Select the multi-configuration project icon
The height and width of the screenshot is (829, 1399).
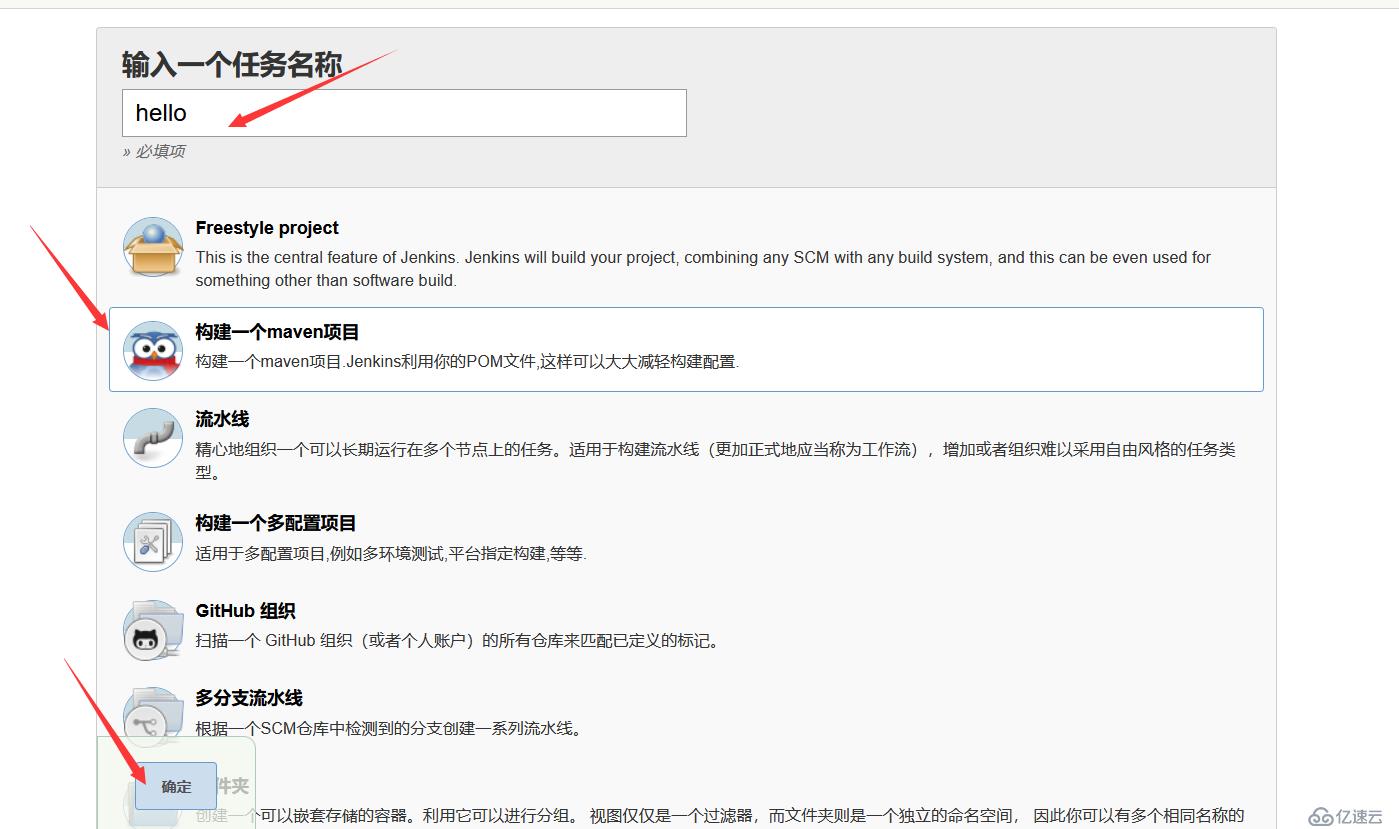pos(153,542)
